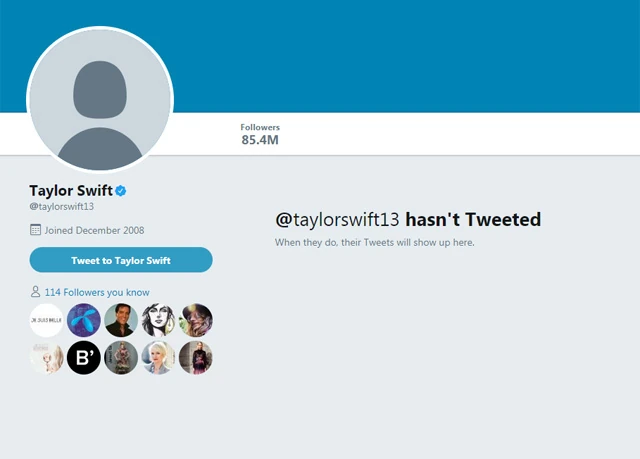Click the person icon beside Followers you know

point(36,292)
